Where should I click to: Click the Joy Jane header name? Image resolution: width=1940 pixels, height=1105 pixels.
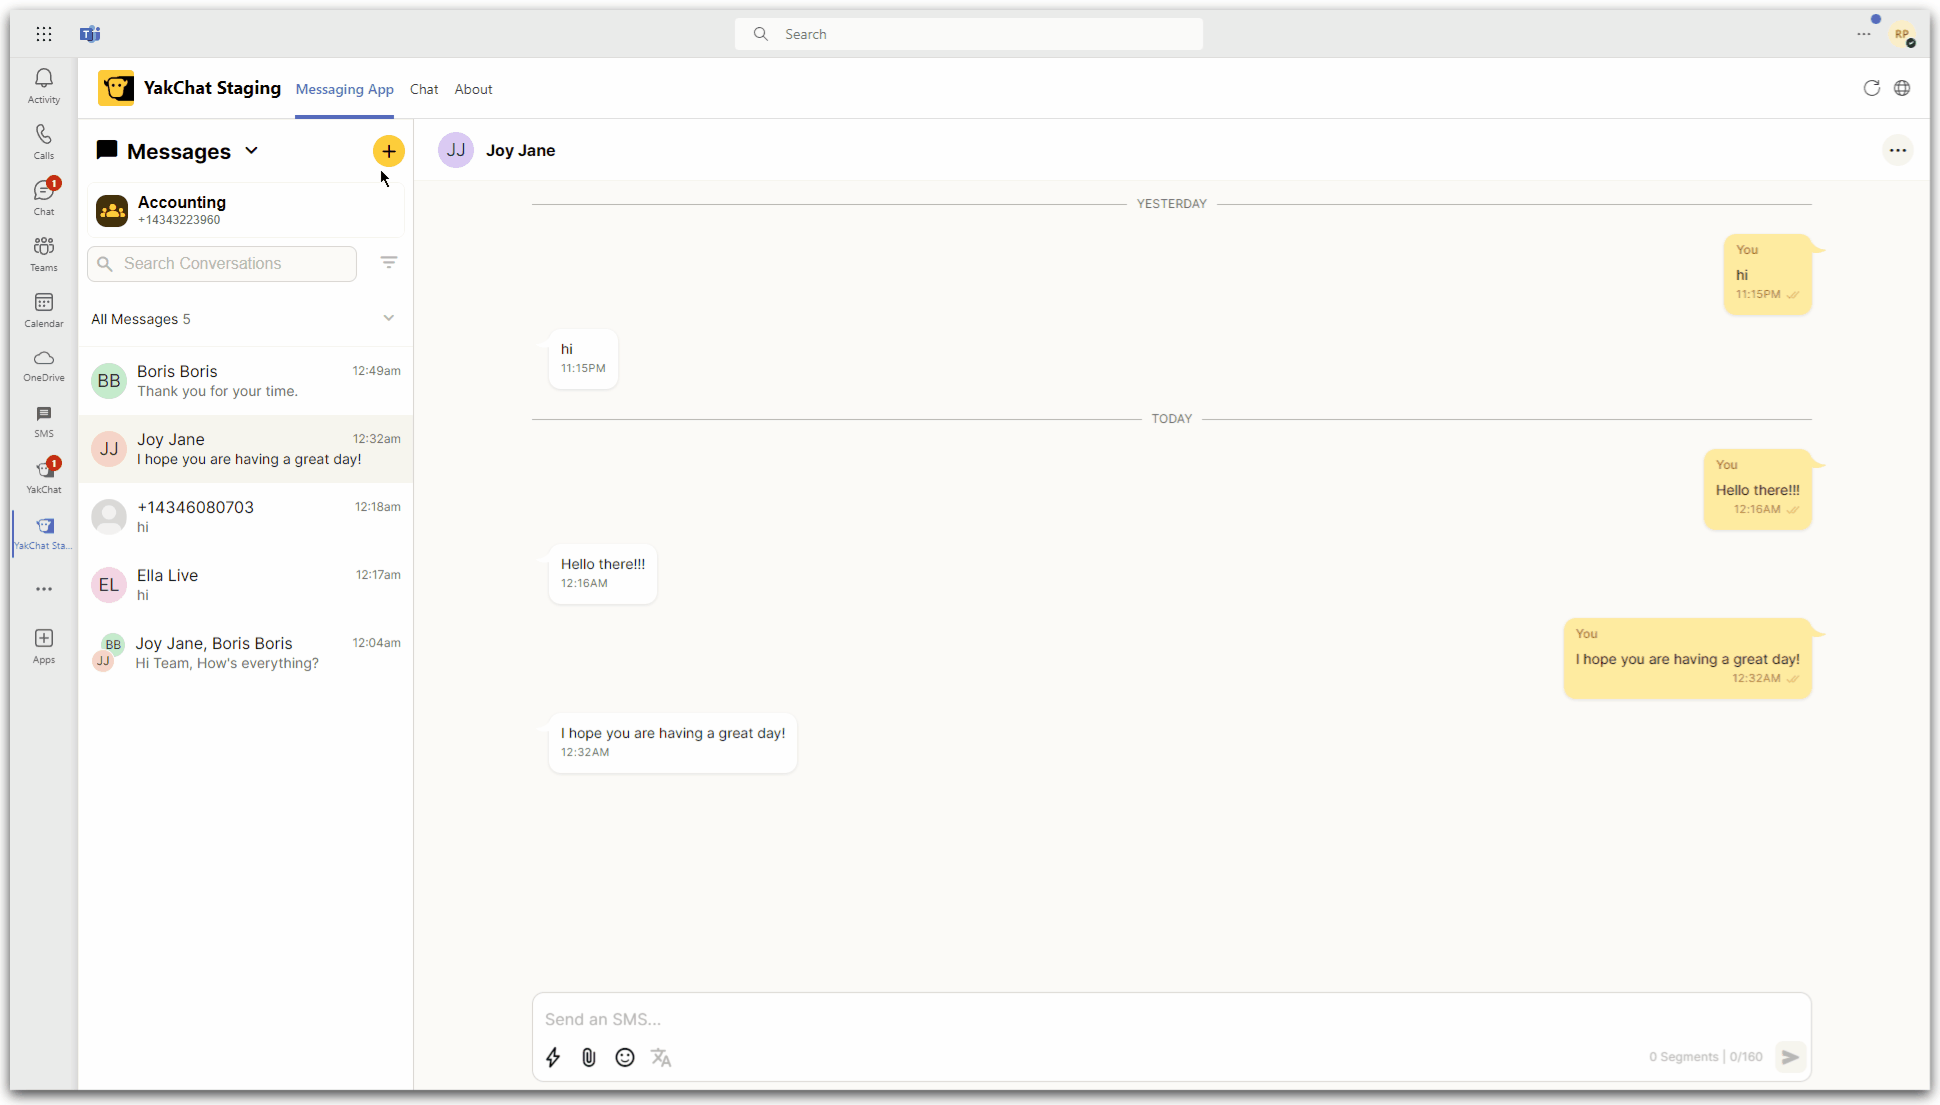520,150
